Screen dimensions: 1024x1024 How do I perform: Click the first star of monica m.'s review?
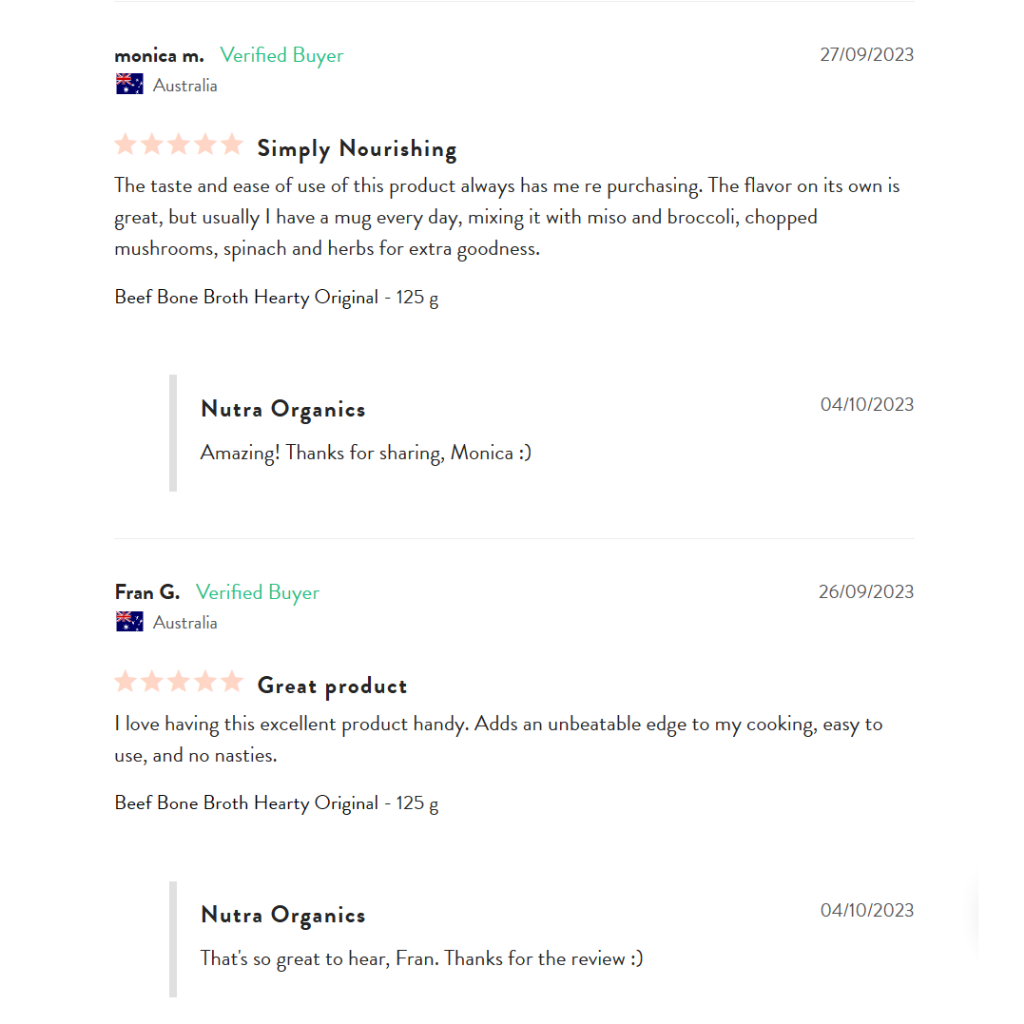coord(125,145)
